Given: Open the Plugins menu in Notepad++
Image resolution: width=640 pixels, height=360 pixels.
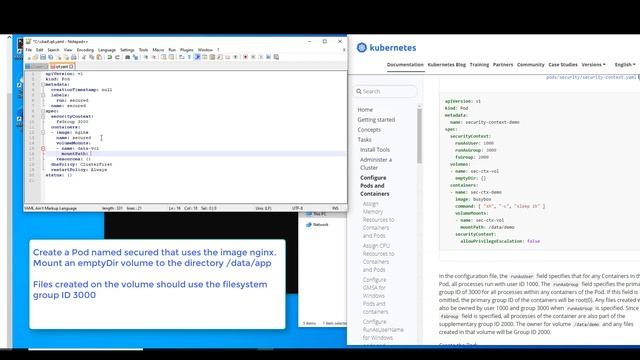Looking at the screenshot, I should click(187, 50).
